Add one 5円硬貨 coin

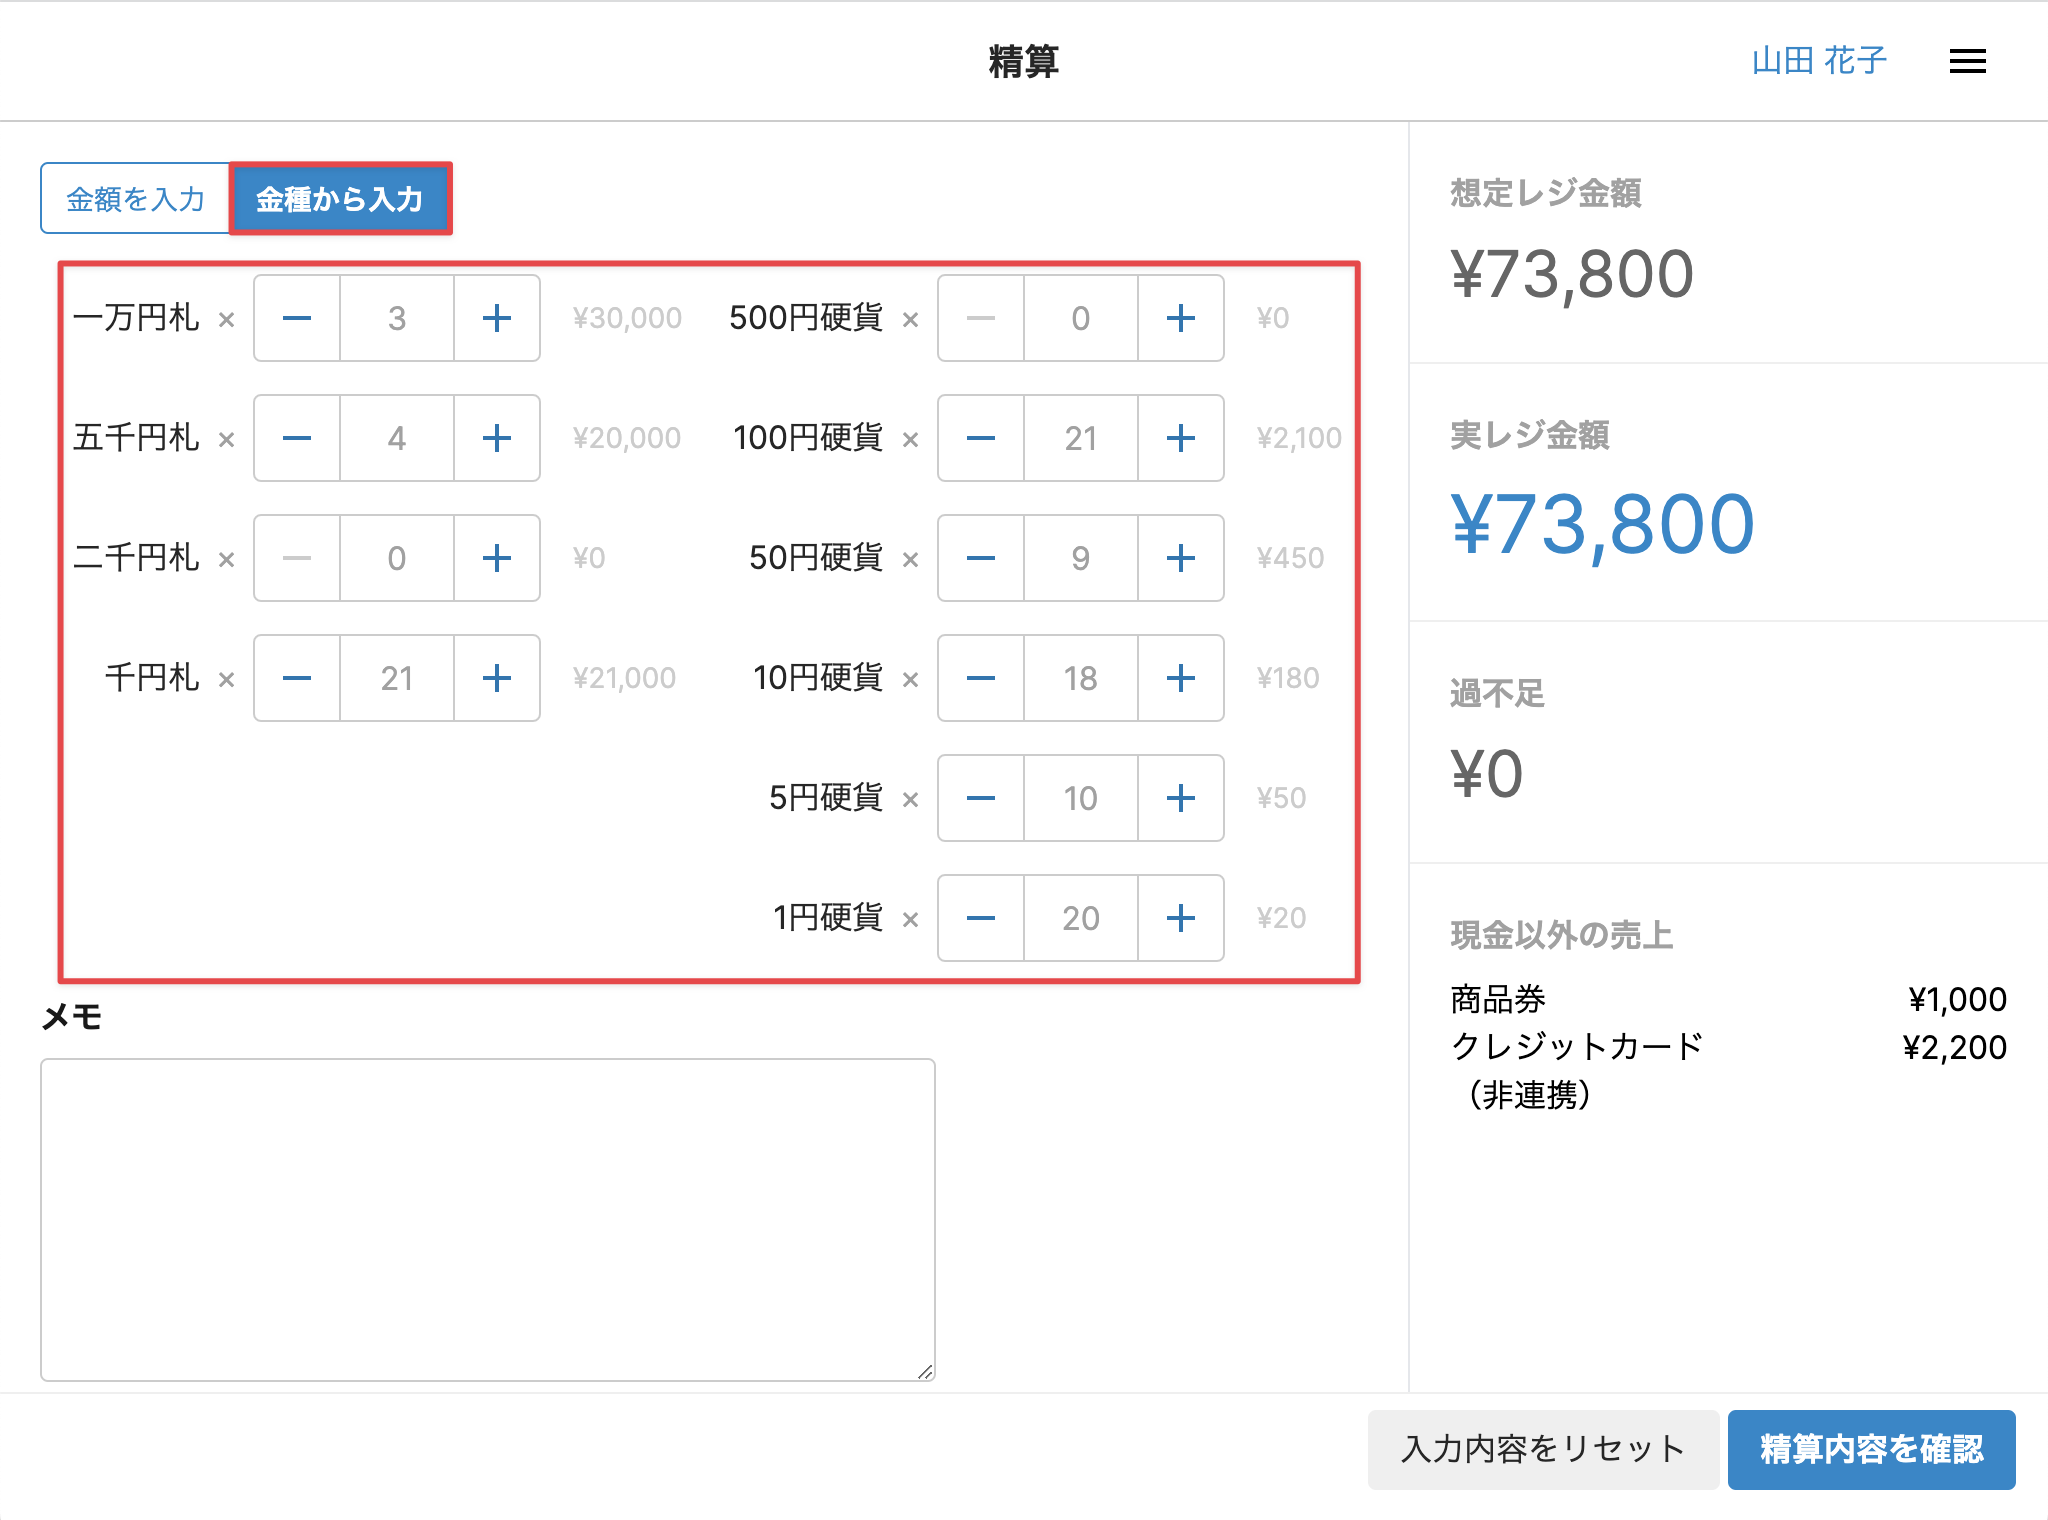pos(1180,798)
